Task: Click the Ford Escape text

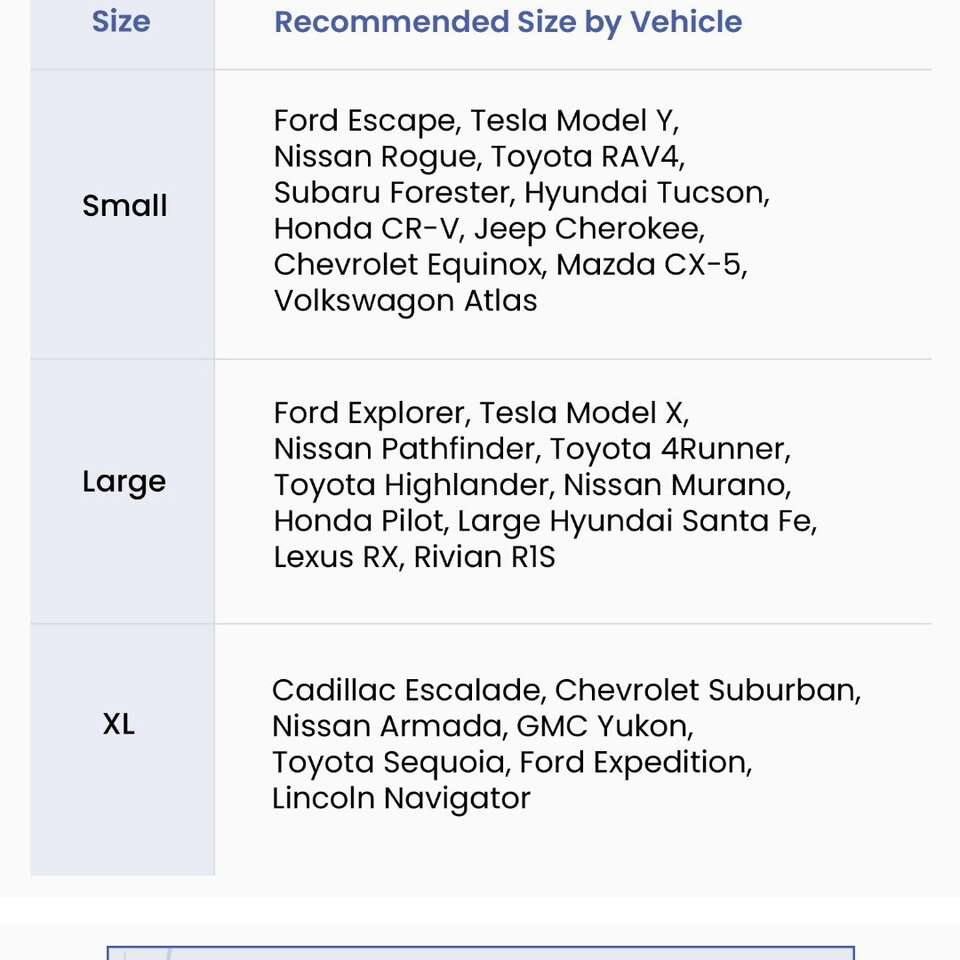Action: tap(364, 121)
